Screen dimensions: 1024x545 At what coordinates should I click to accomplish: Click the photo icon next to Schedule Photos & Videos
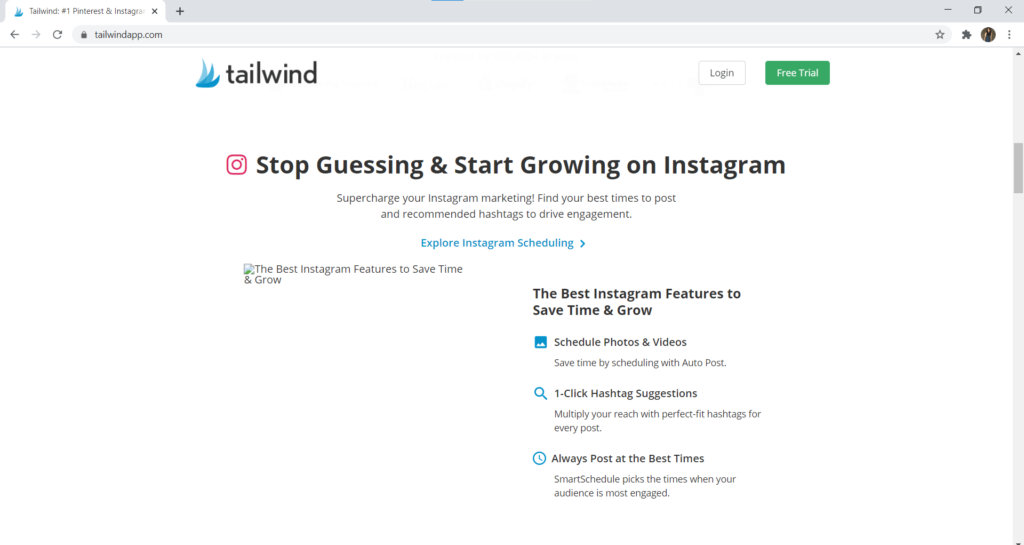[541, 342]
